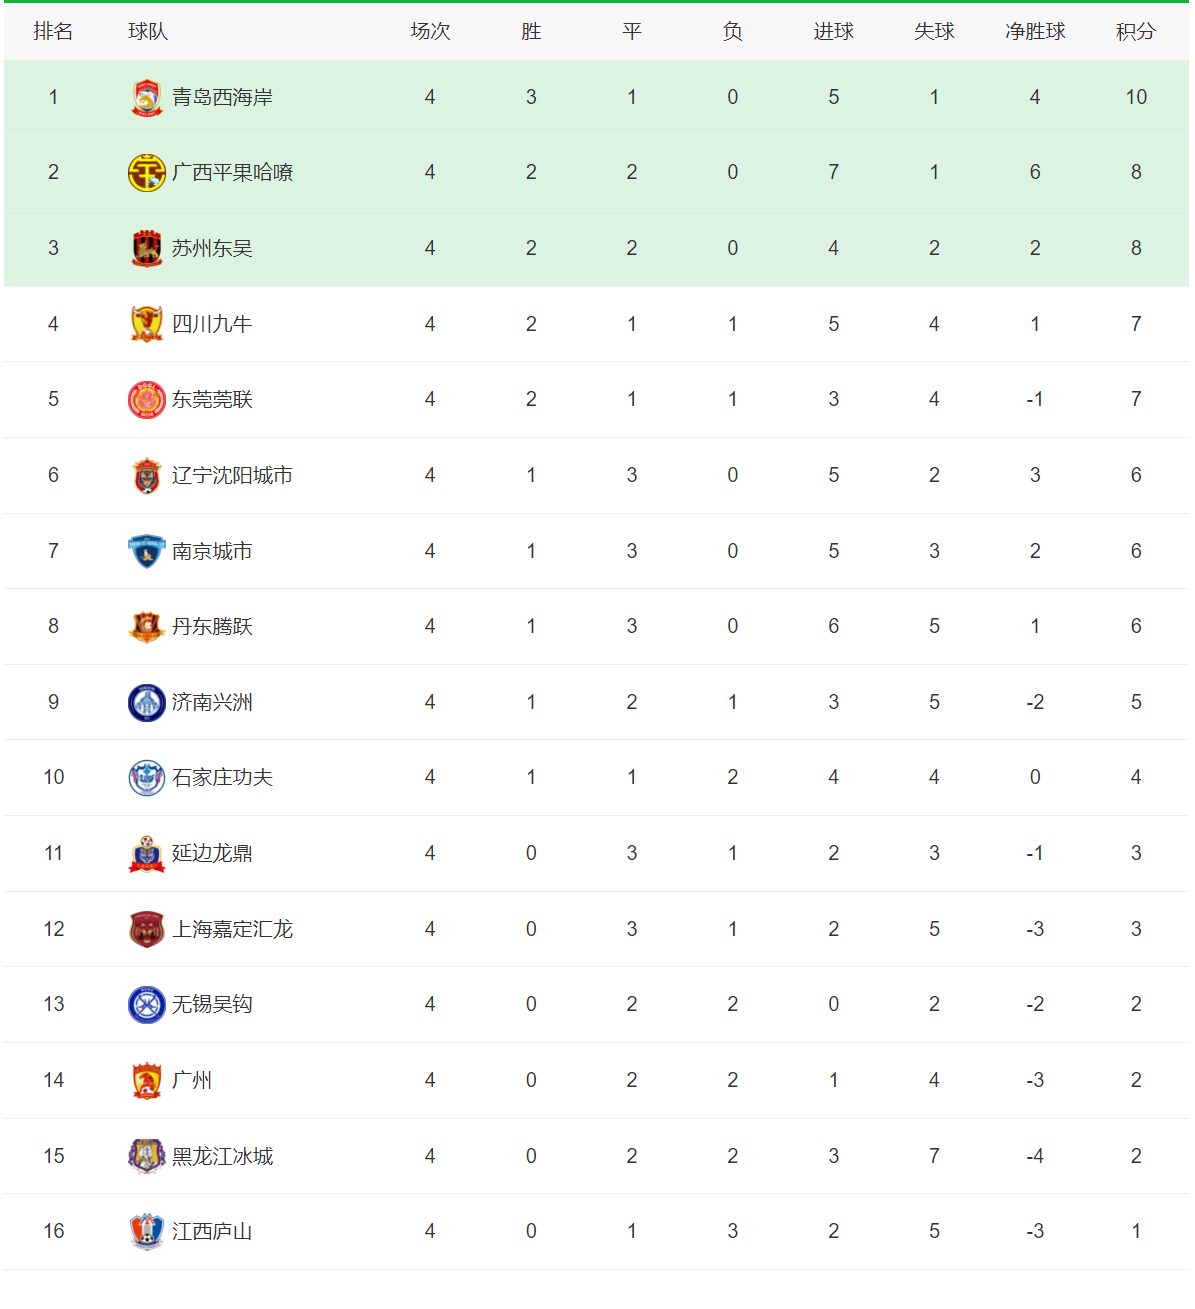Click the 丹东腾跃 team logo

click(147, 627)
